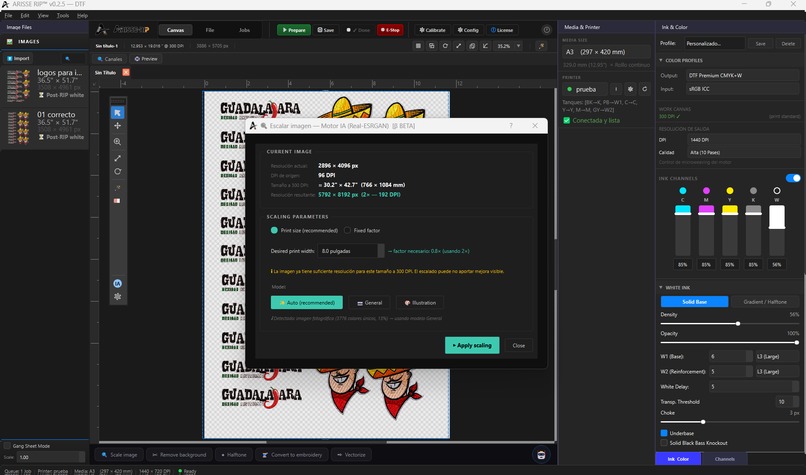This screenshot has width=806, height=475.
Task: Click the diagonal resize icon in top toolbar
Action: [459, 46]
